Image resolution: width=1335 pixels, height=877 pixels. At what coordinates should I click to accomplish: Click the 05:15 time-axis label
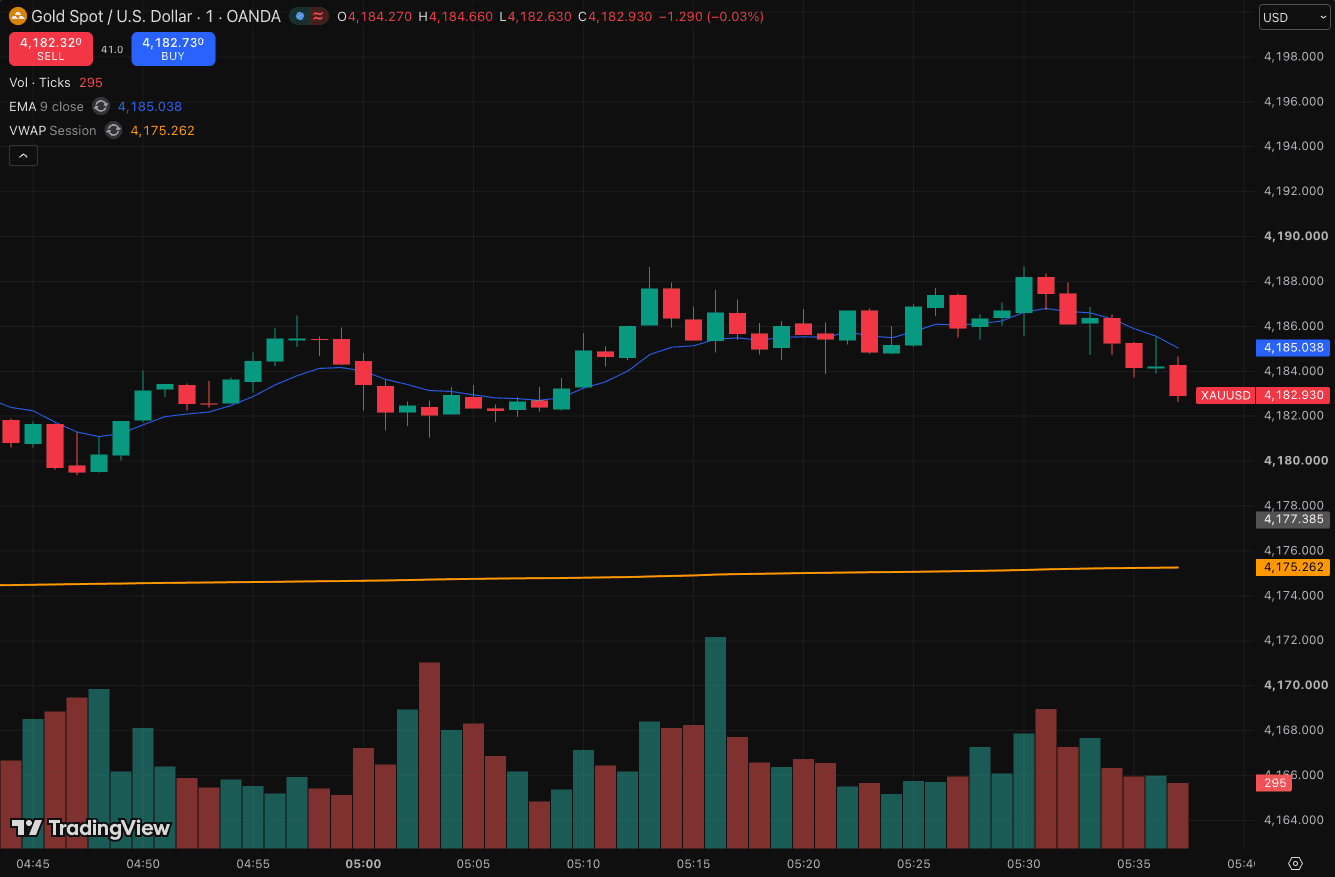pos(693,863)
